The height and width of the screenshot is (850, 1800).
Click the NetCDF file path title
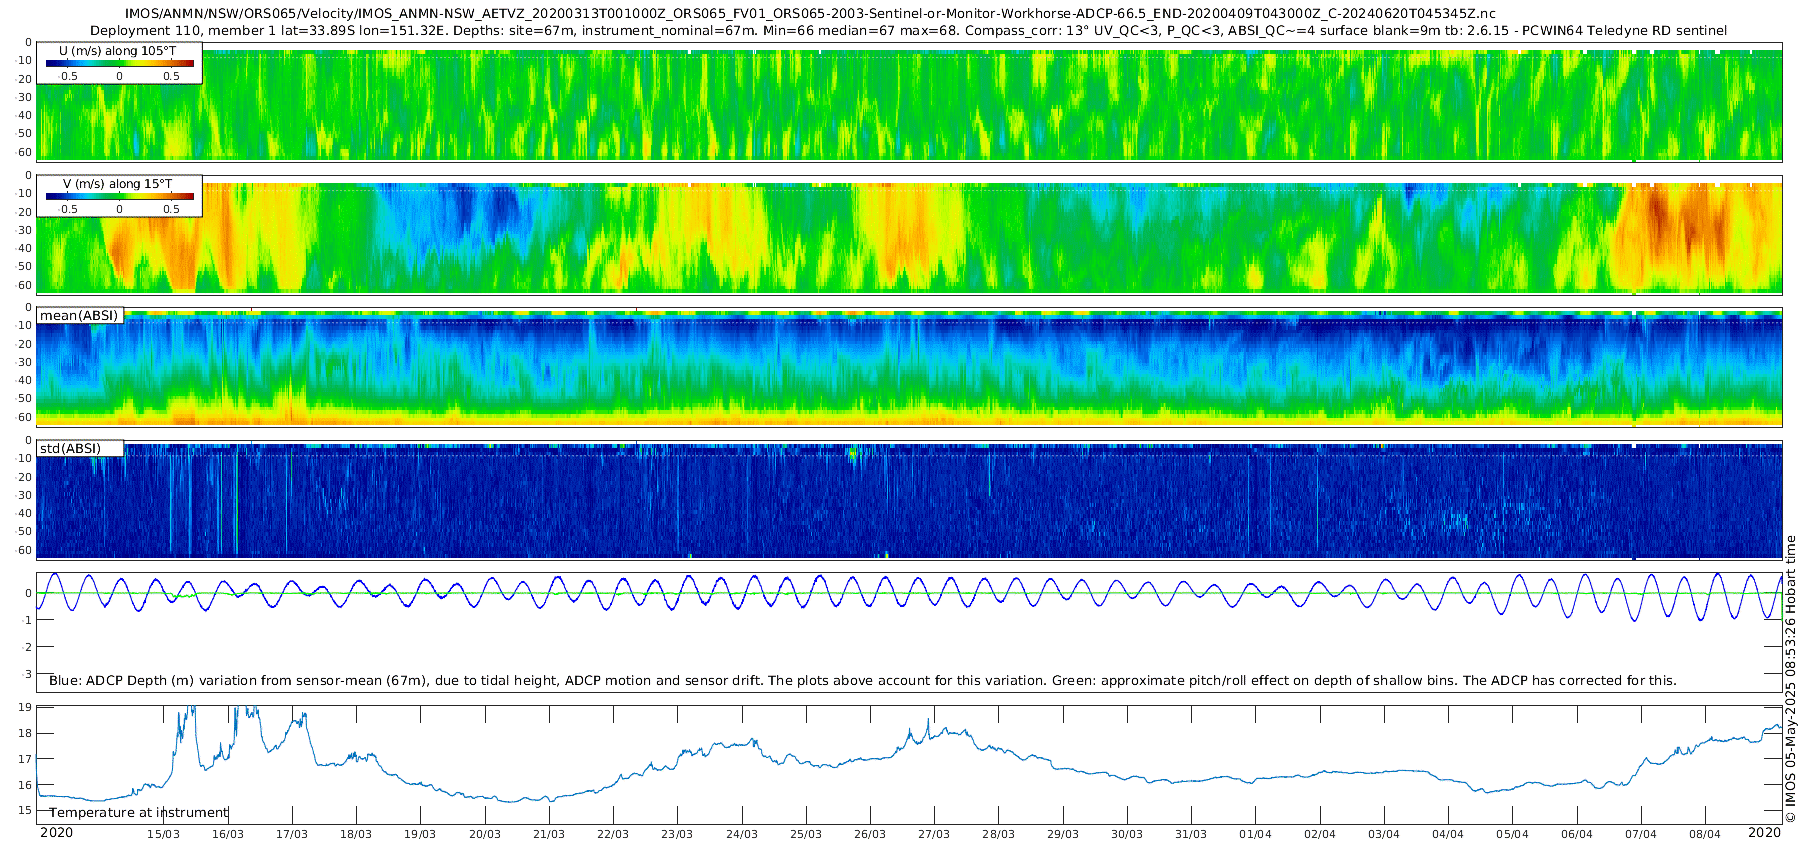pyautogui.click(x=810, y=14)
